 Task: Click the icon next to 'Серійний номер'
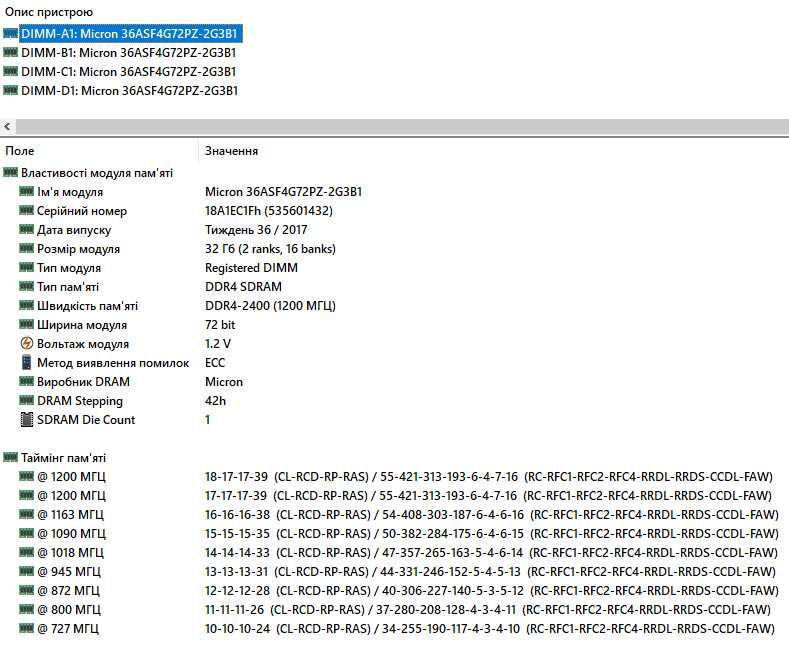pos(27,210)
